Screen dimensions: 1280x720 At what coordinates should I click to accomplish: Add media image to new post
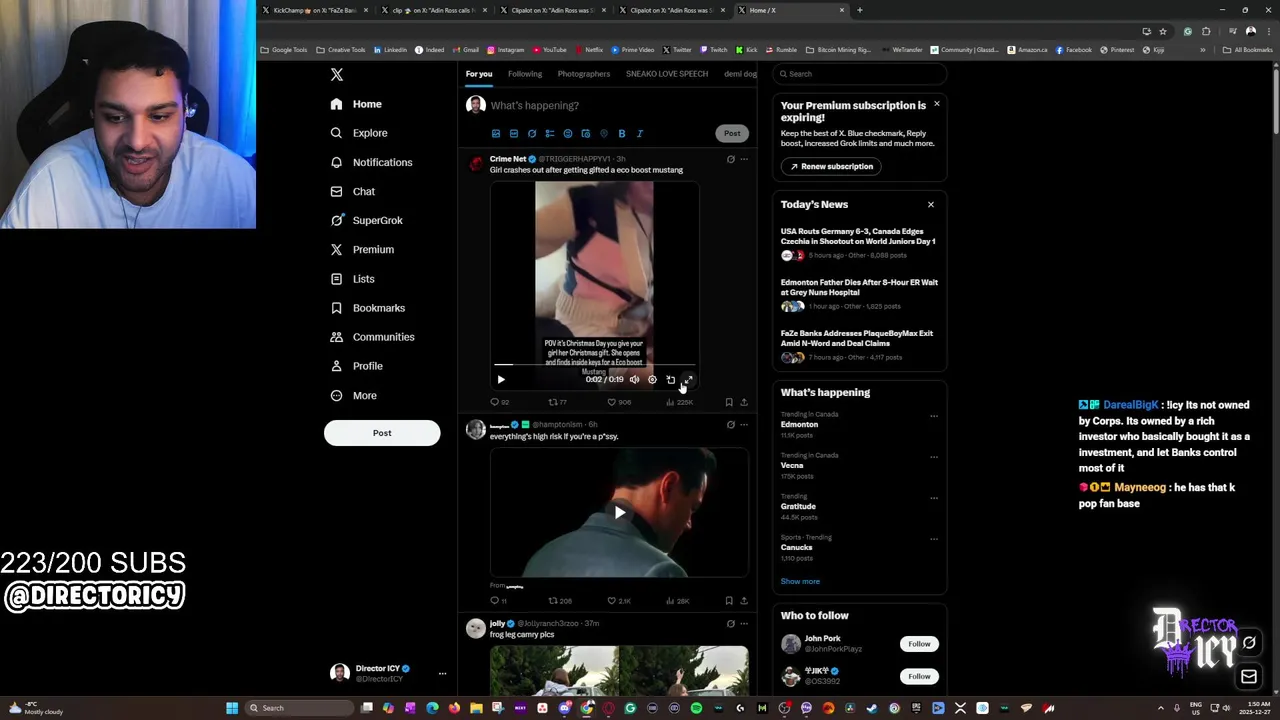(496, 133)
